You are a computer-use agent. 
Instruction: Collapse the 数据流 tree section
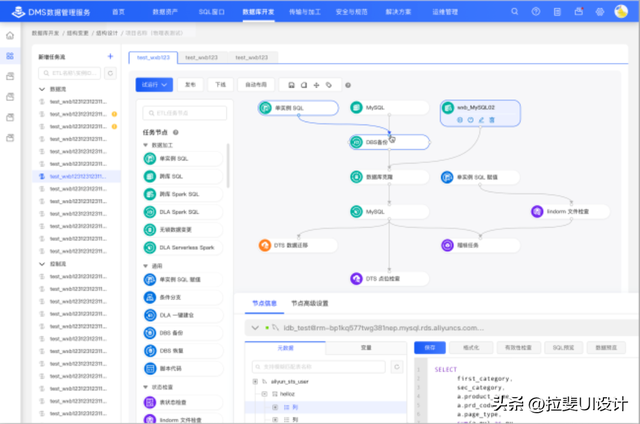pyautogui.click(x=42, y=89)
